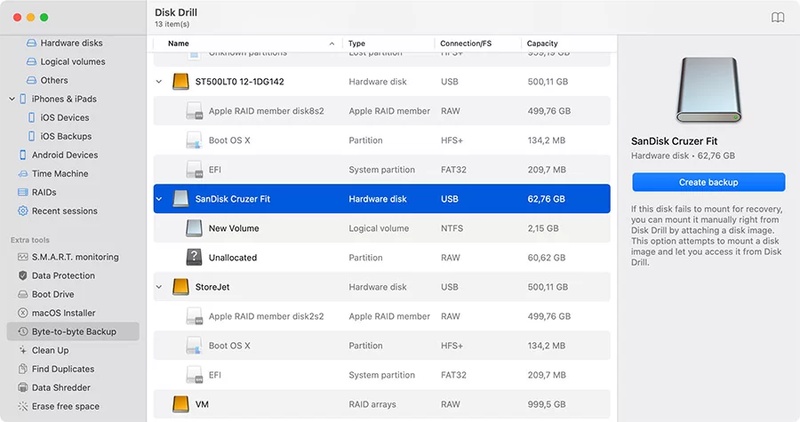Click the VM orange disk icon
800x422 pixels.
point(181,404)
